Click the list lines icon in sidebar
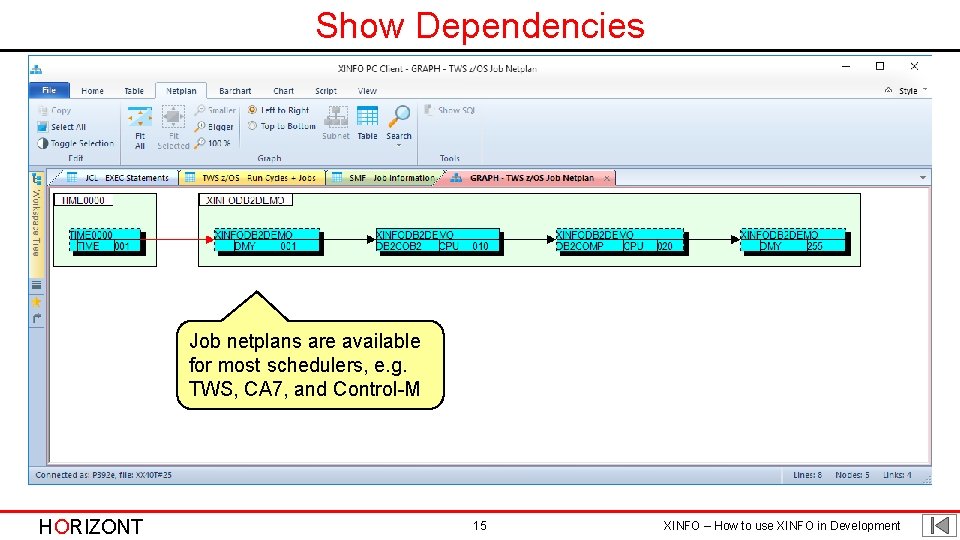 tap(37, 285)
